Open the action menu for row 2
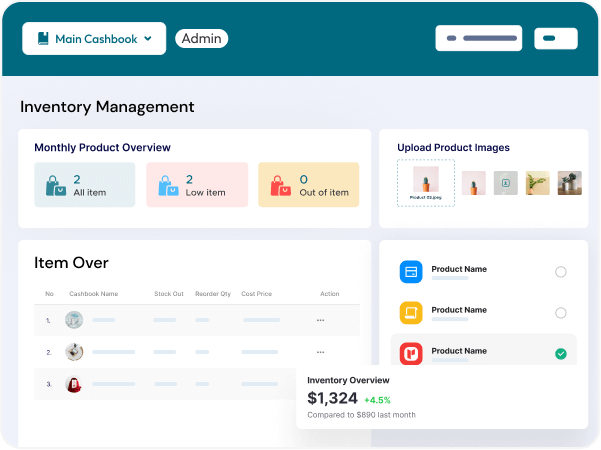 (320, 352)
